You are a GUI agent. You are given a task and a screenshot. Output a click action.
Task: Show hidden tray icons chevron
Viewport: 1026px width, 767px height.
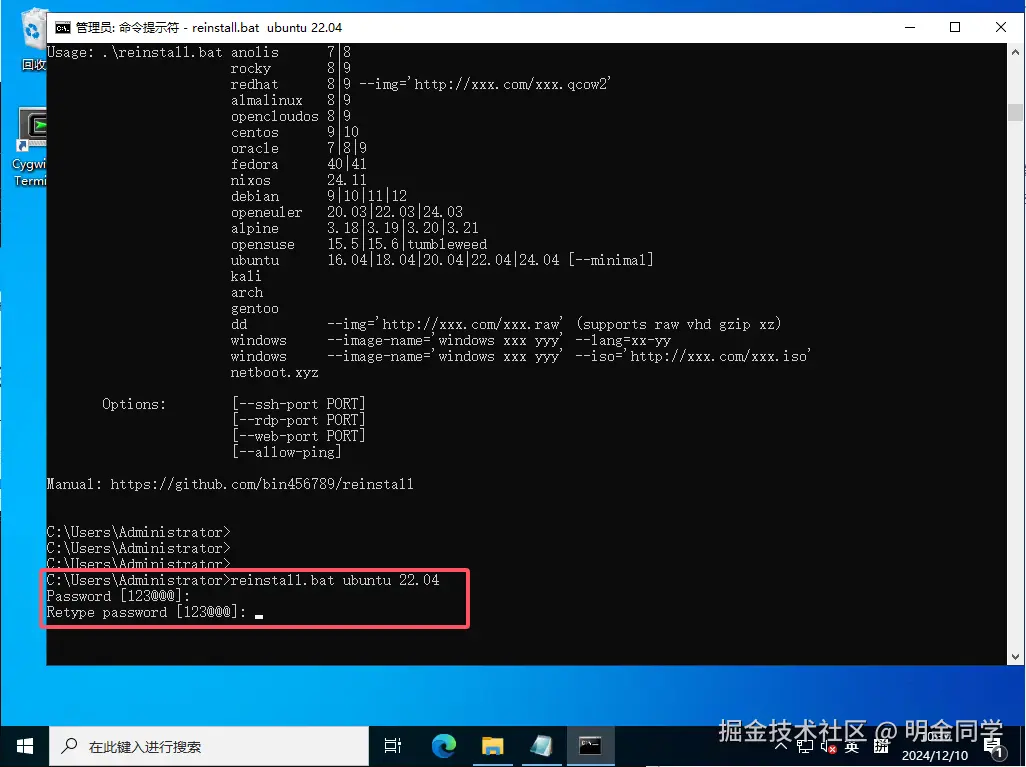781,747
